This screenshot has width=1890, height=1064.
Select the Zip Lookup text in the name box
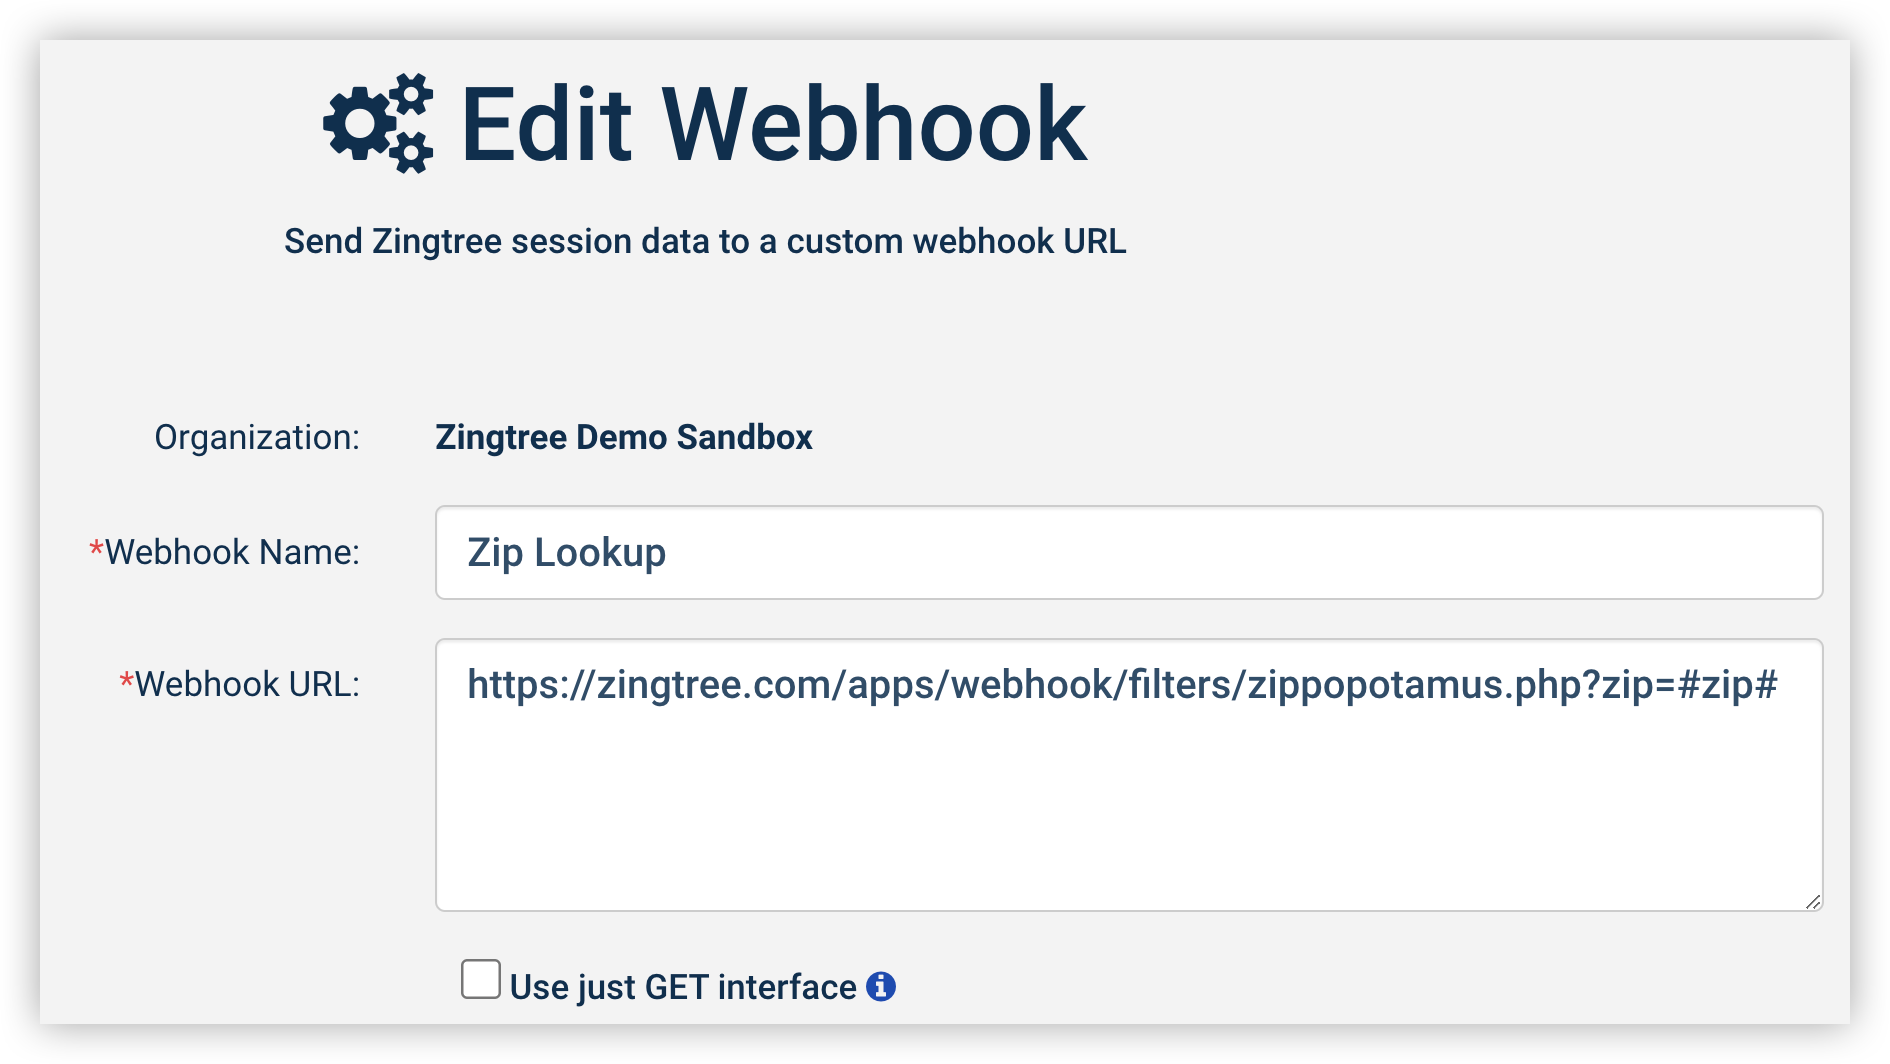(567, 551)
